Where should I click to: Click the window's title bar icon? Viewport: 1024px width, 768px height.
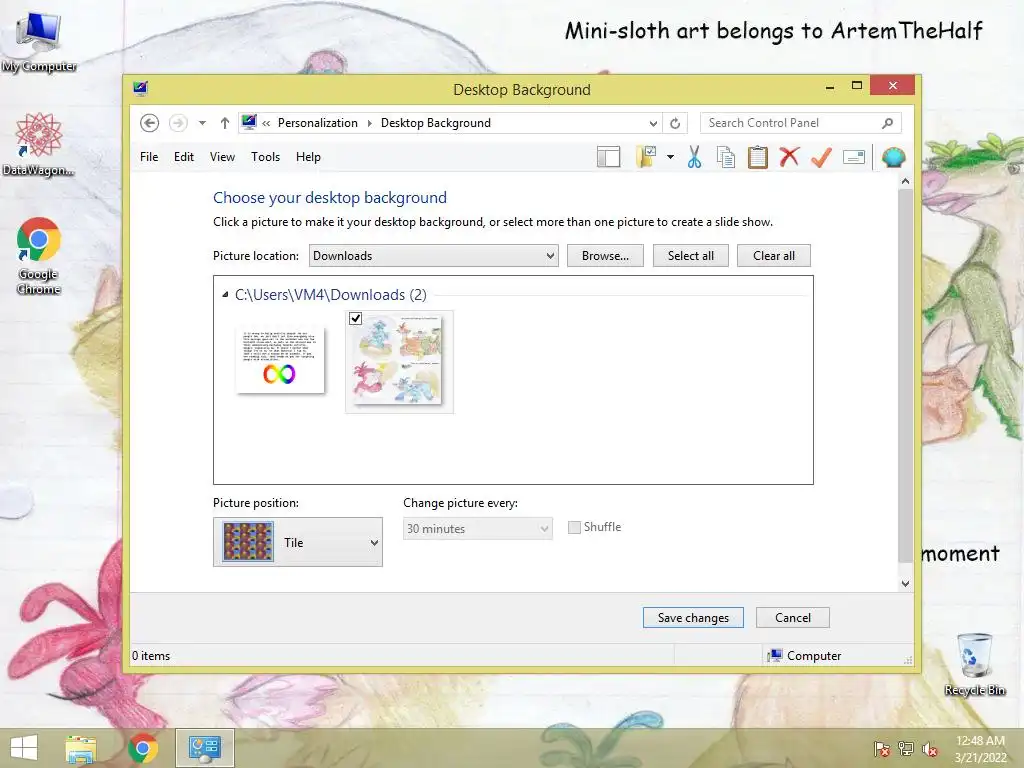click(140, 88)
